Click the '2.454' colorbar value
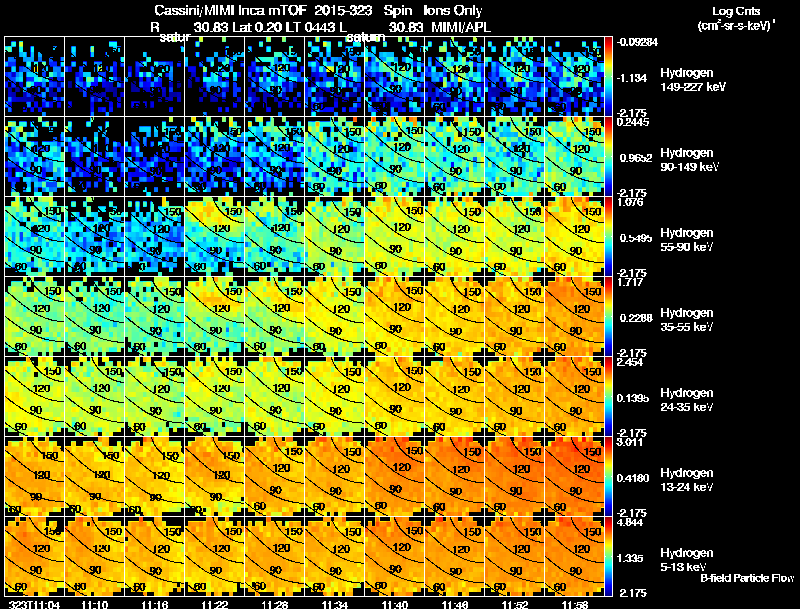Screen dimensions: 800x609 (x=630, y=362)
